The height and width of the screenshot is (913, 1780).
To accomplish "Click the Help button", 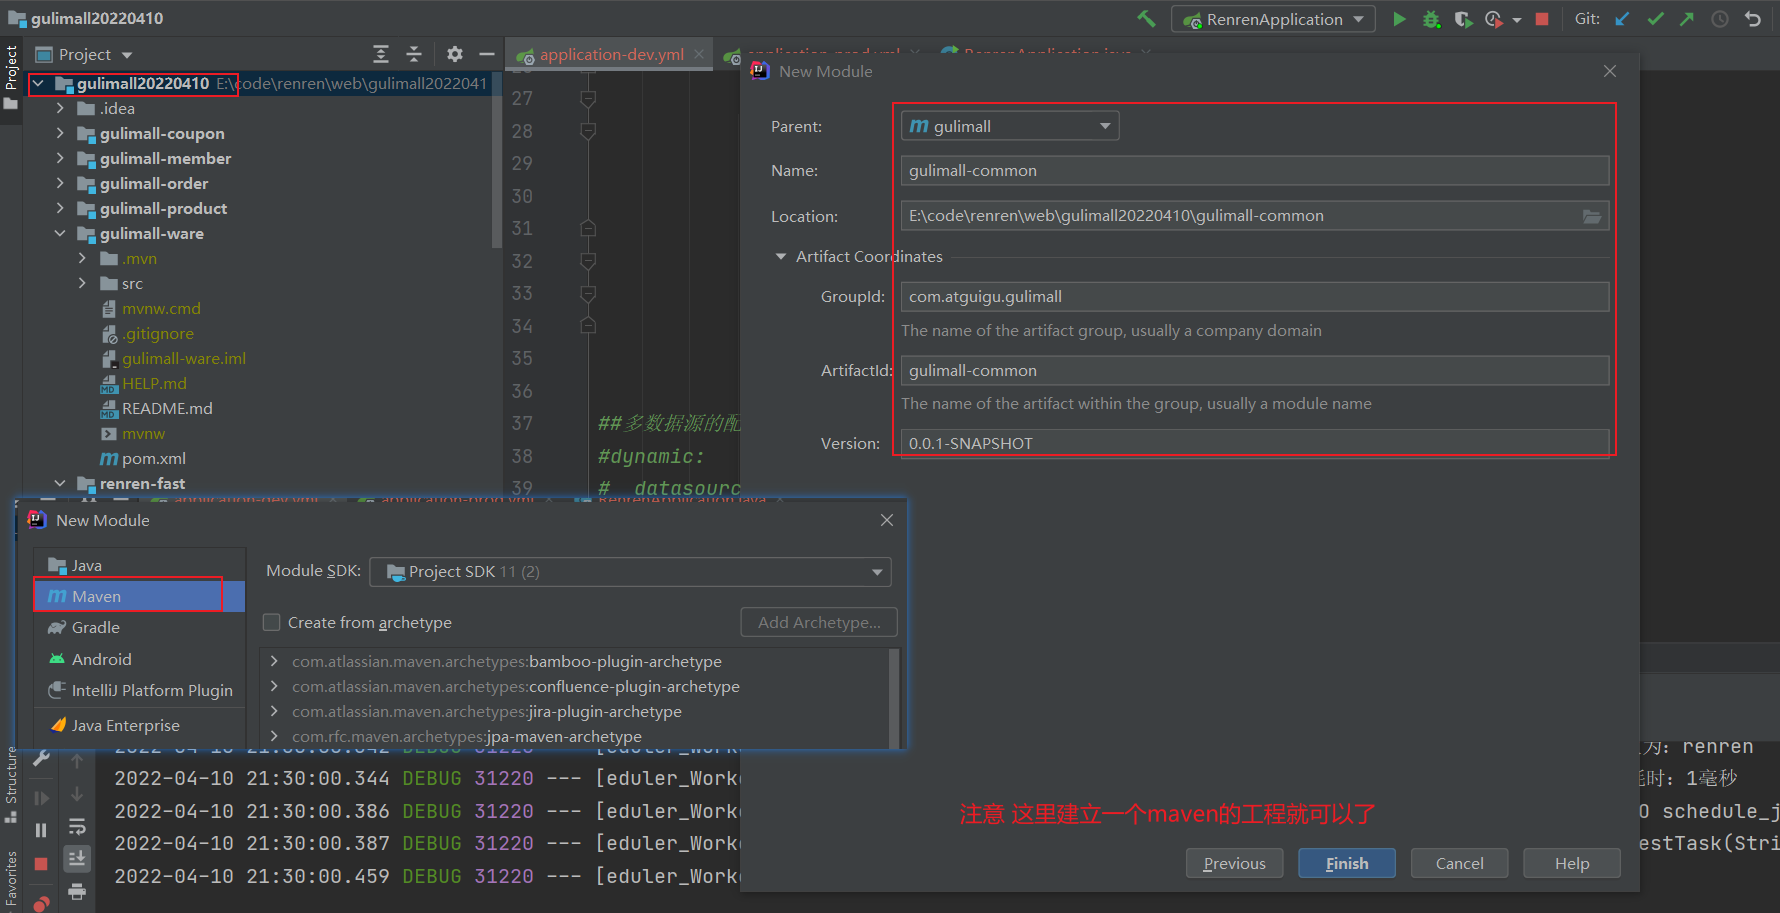I will (1571, 863).
